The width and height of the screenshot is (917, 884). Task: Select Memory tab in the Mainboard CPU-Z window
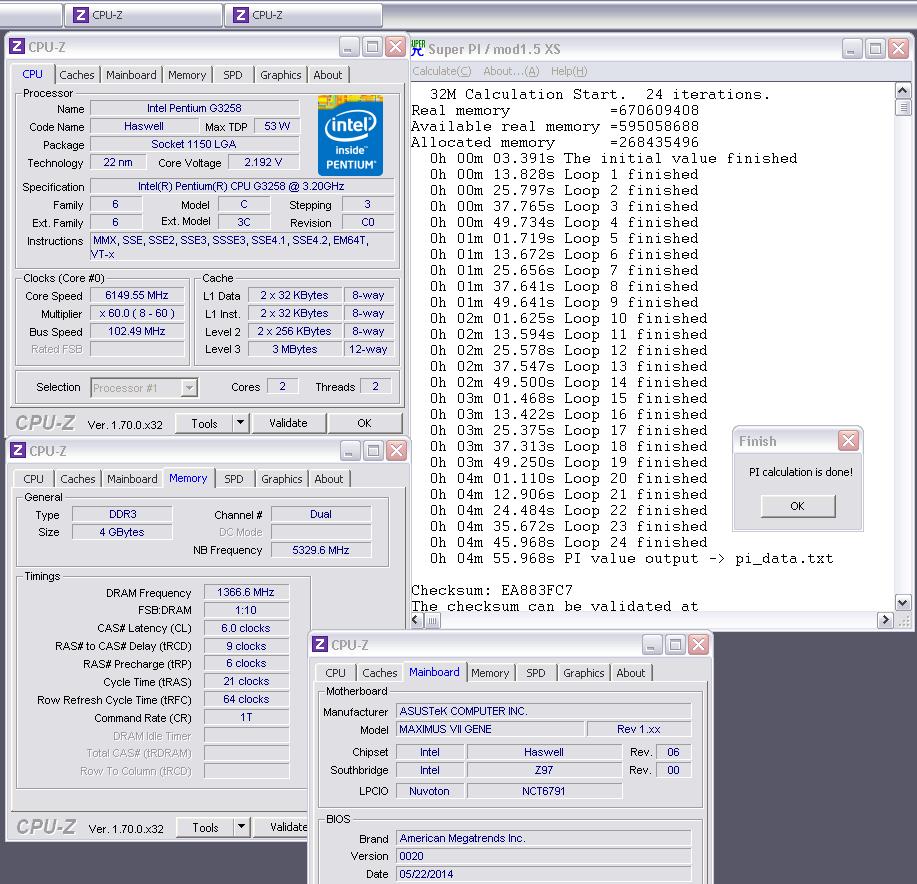pos(489,673)
